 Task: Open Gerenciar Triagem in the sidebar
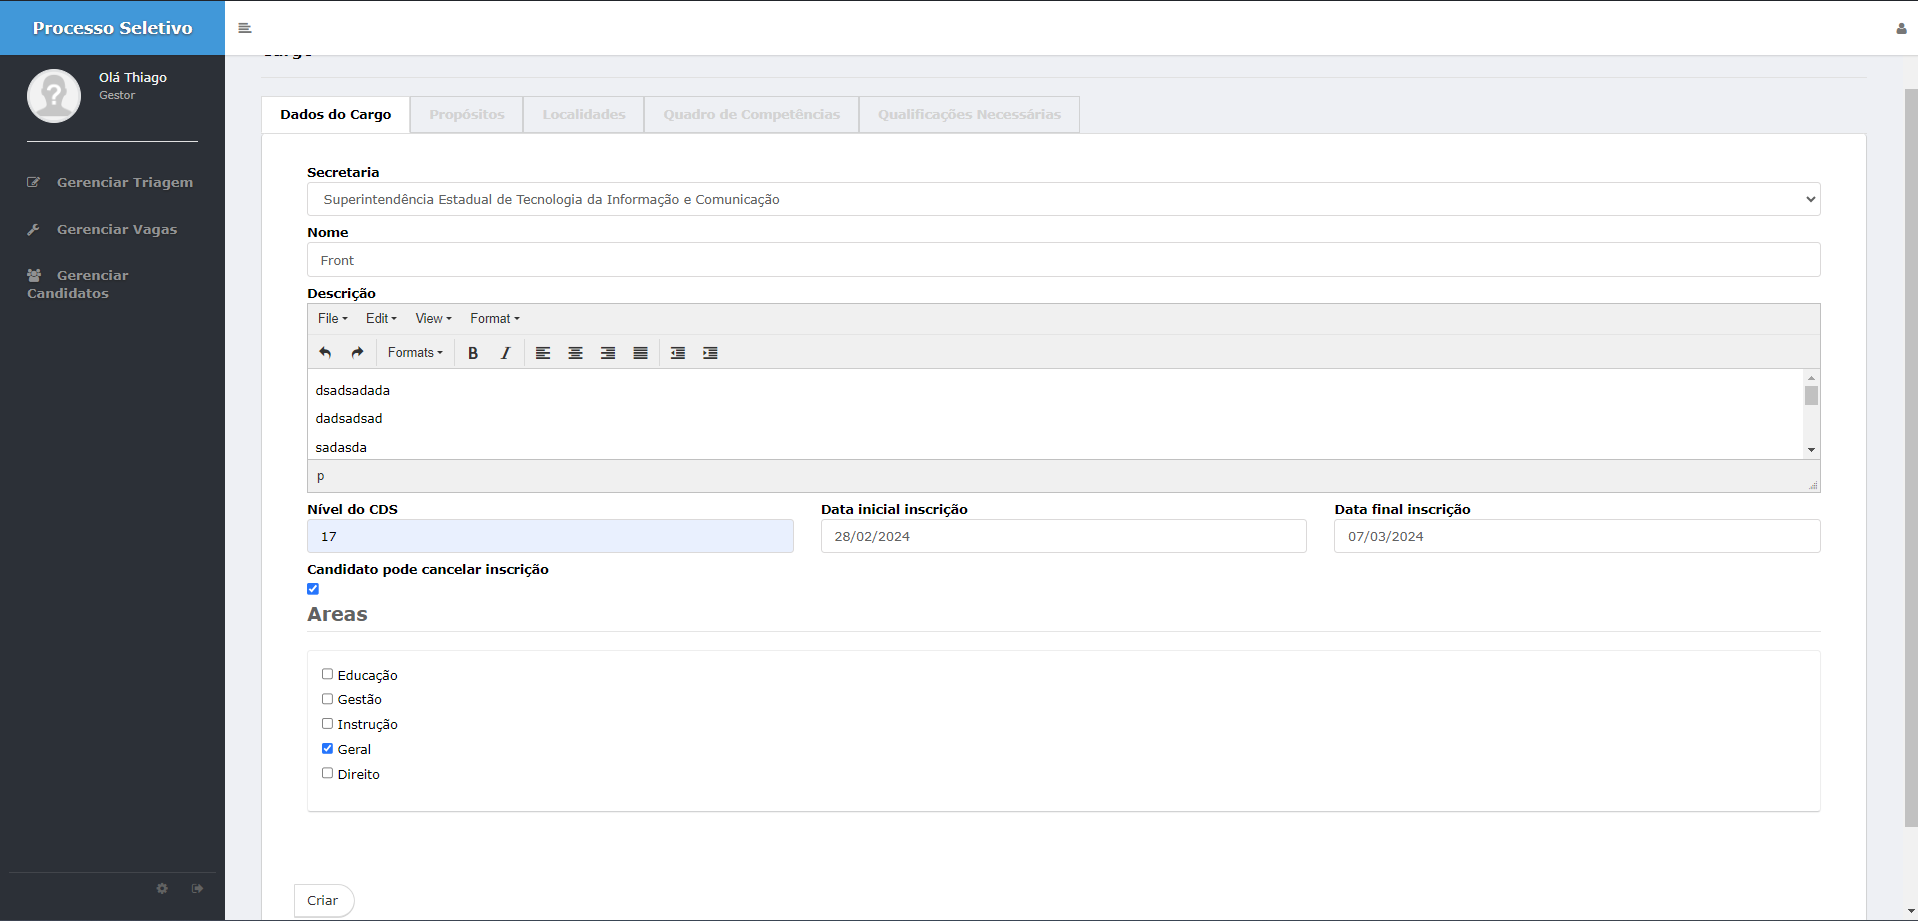(x=125, y=182)
